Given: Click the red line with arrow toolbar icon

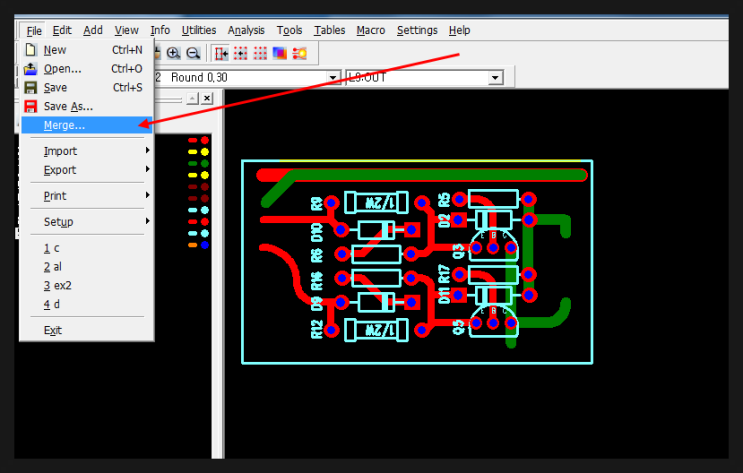Looking at the screenshot, I should pyautogui.click(x=222, y=53).
